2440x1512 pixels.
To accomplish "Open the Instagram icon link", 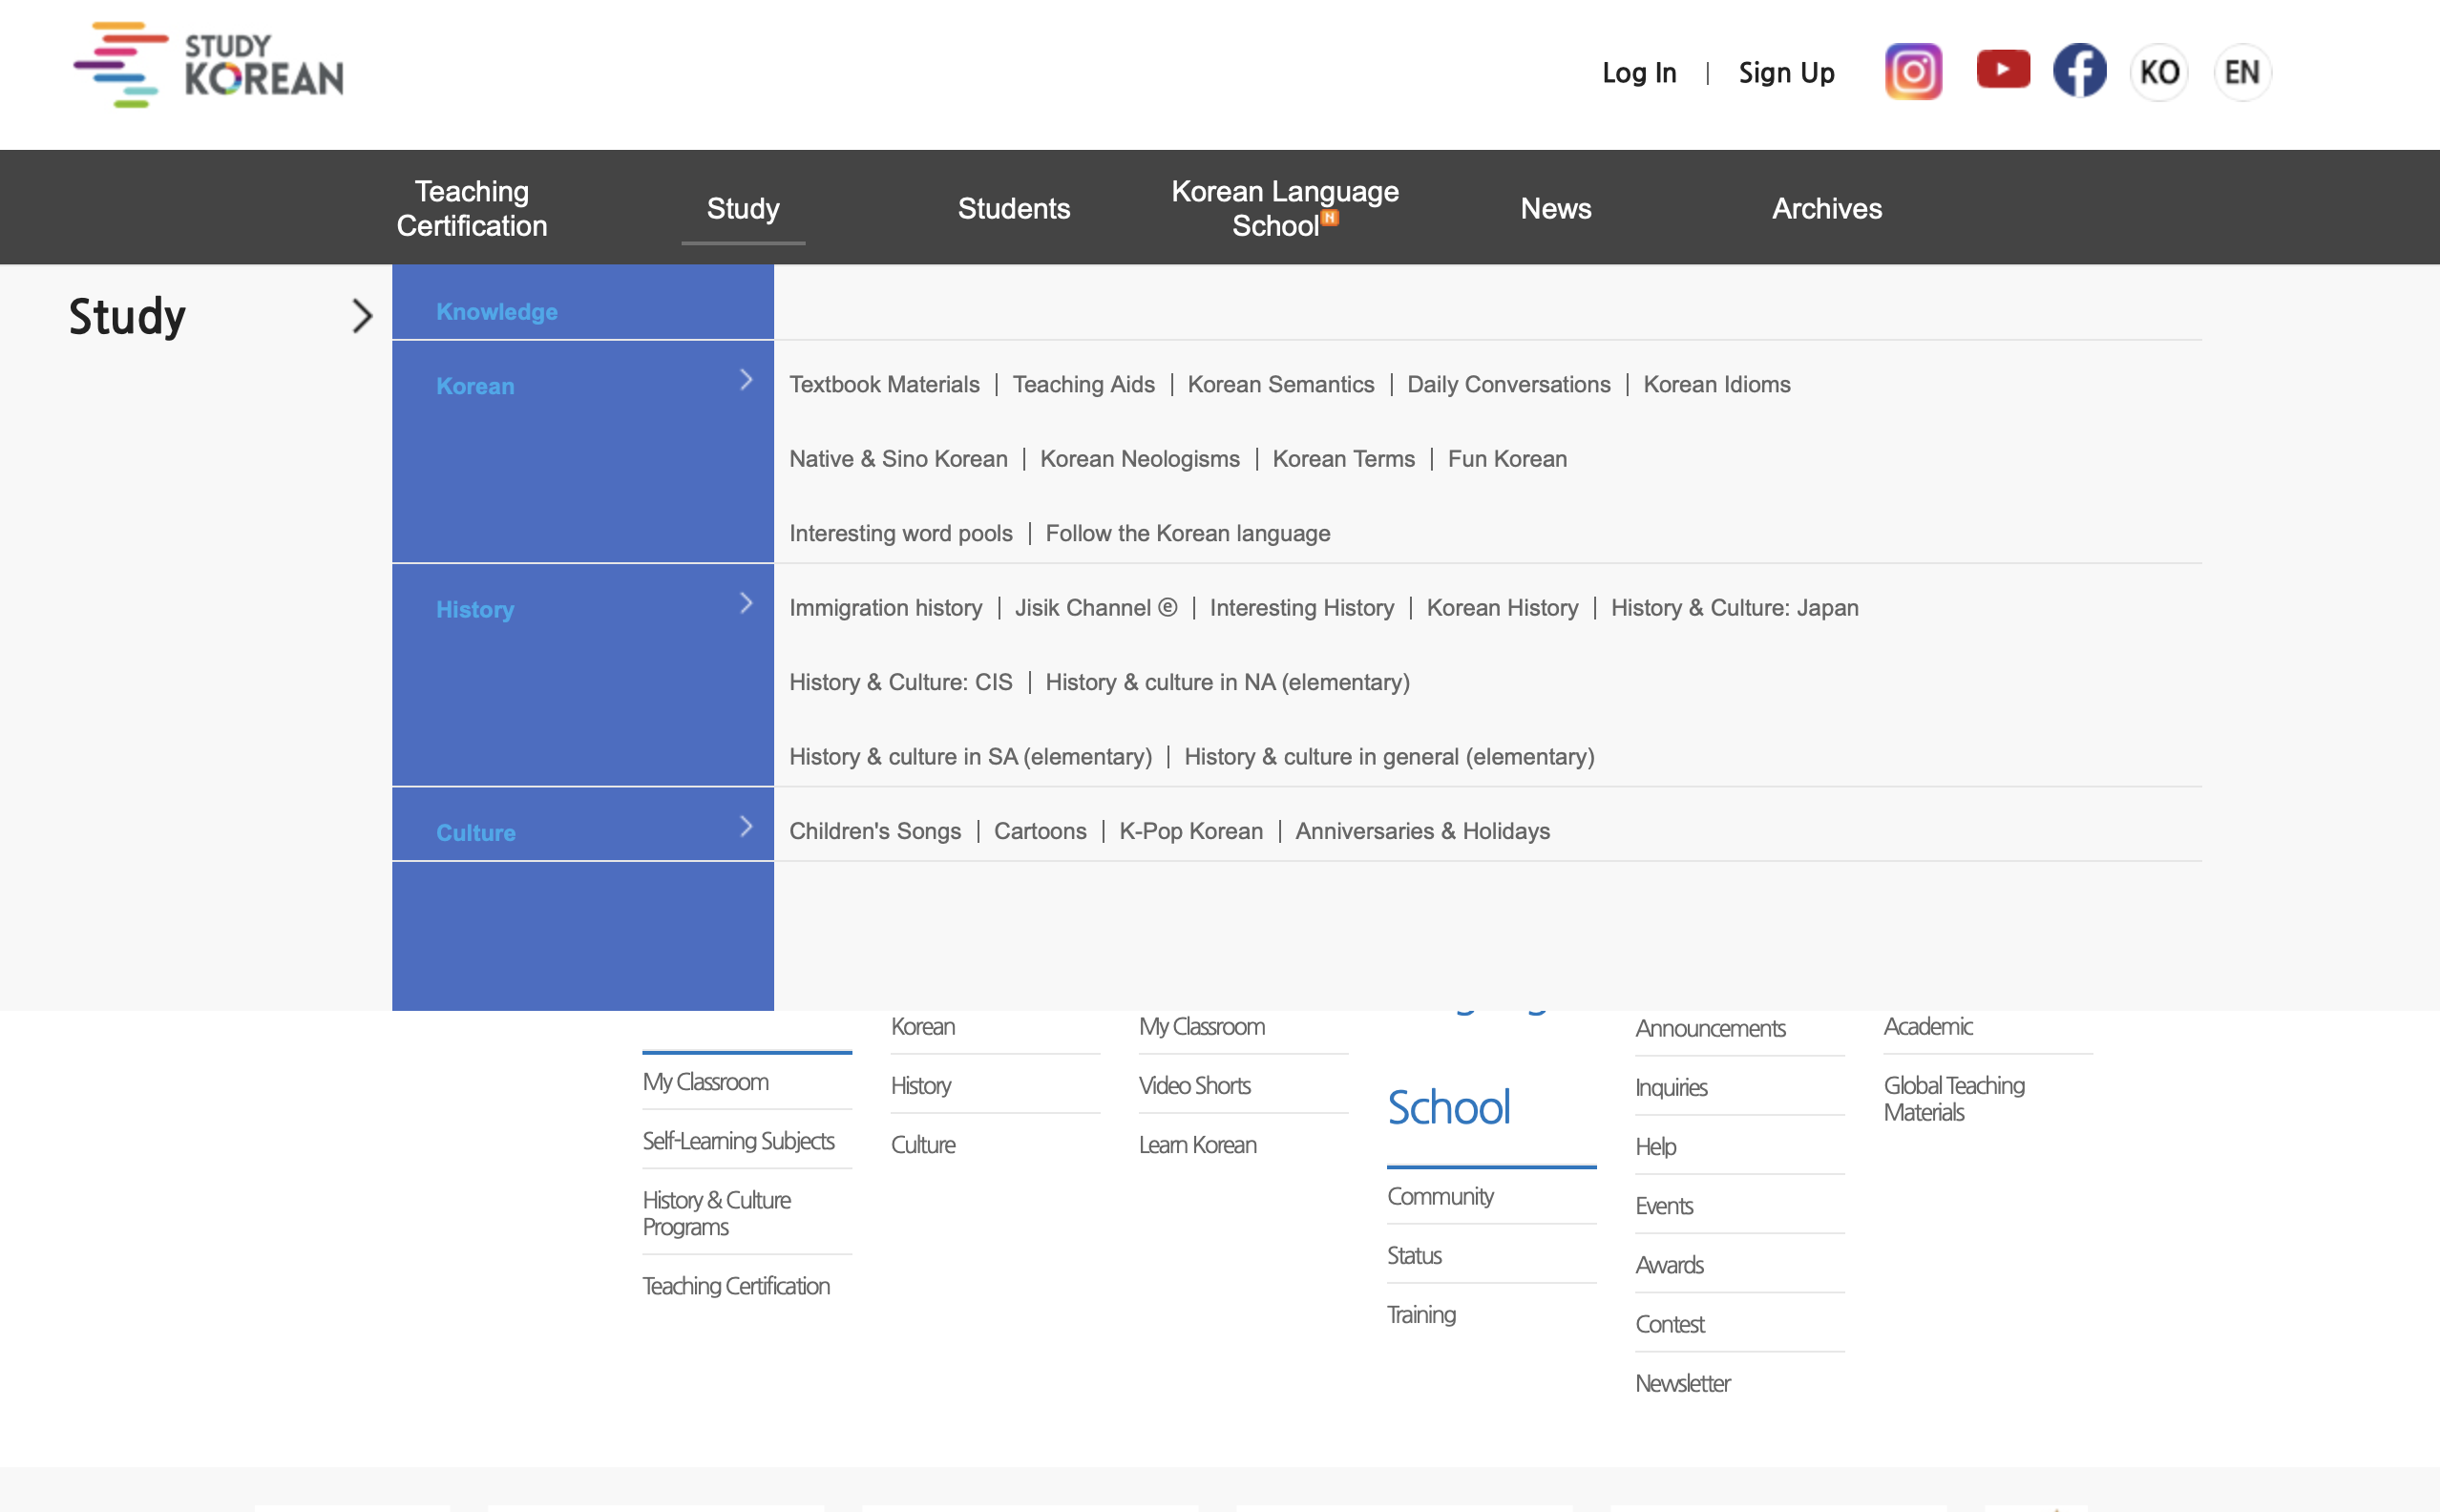I will [1912, 72].
